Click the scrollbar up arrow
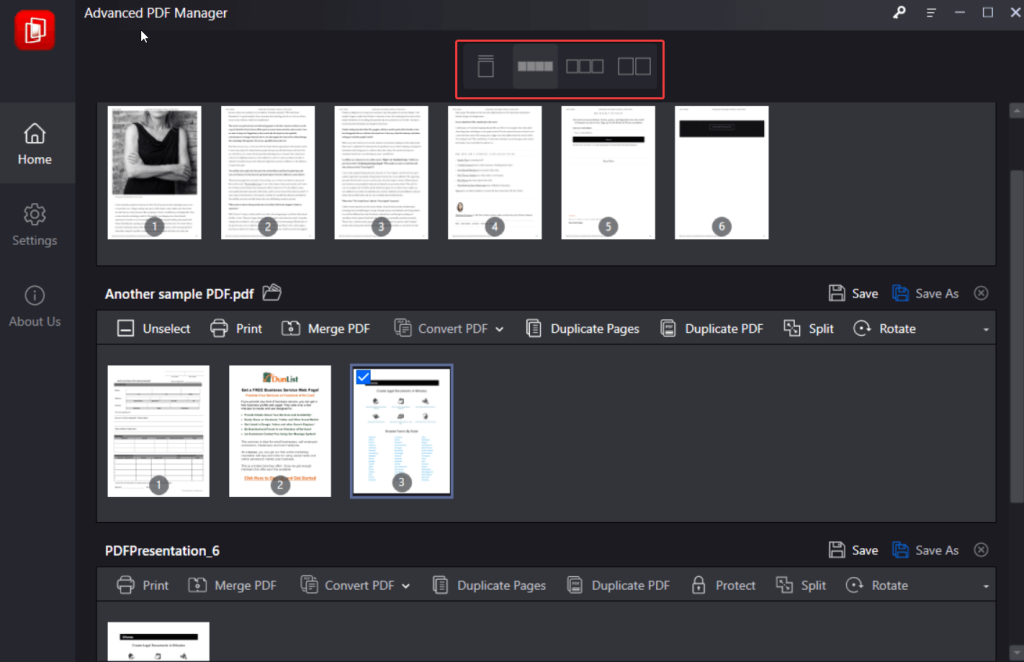The height and width of the screenshot is (662, 1024). [1017, 112]
